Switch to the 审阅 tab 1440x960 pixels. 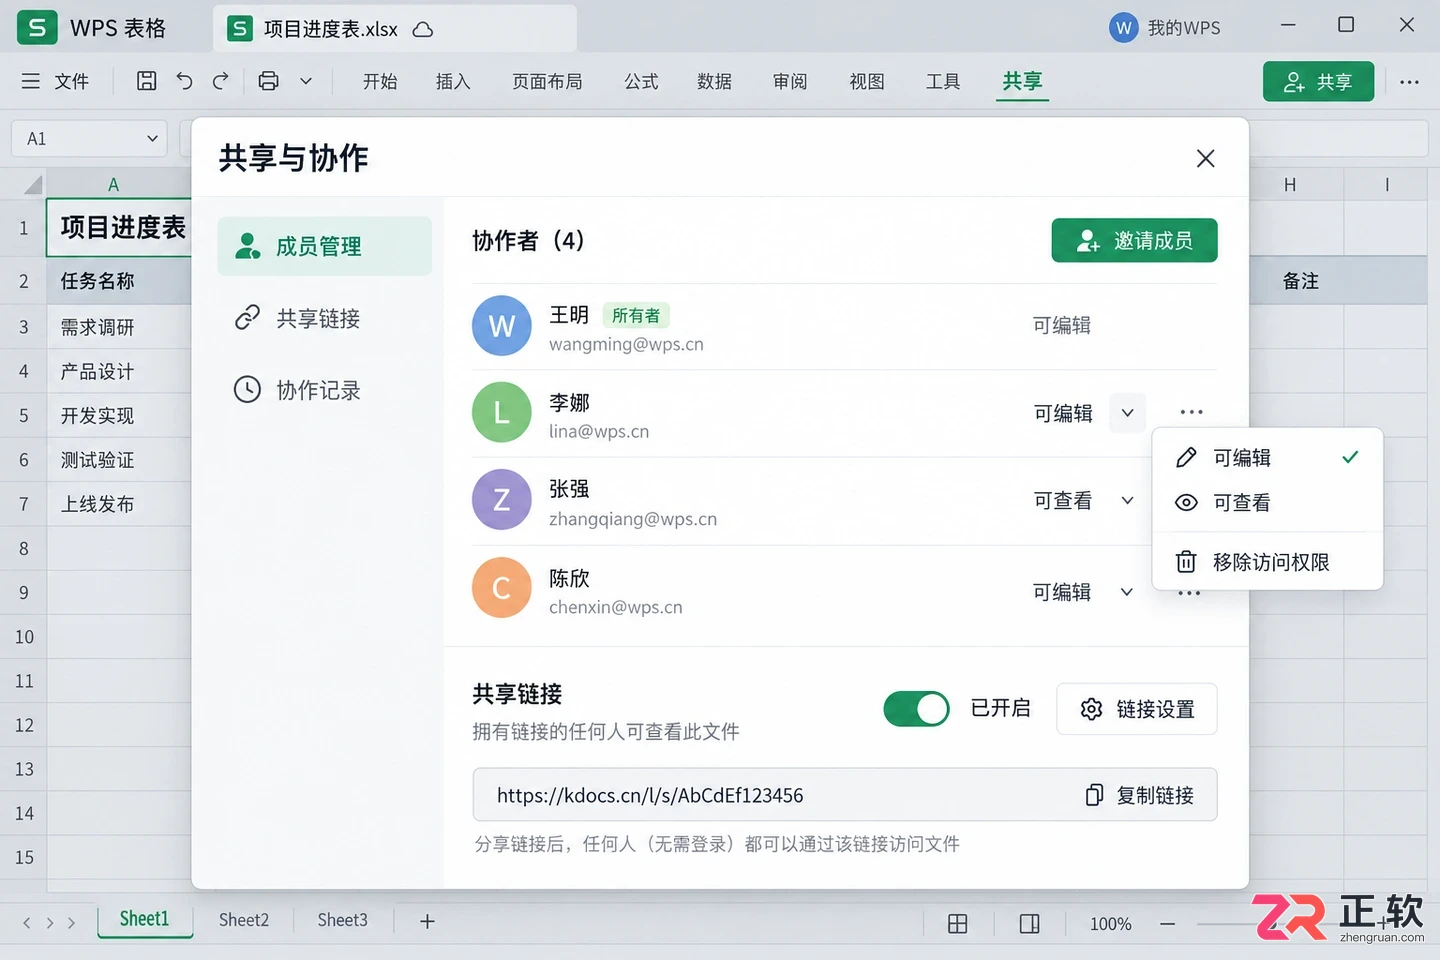(790, 81)
